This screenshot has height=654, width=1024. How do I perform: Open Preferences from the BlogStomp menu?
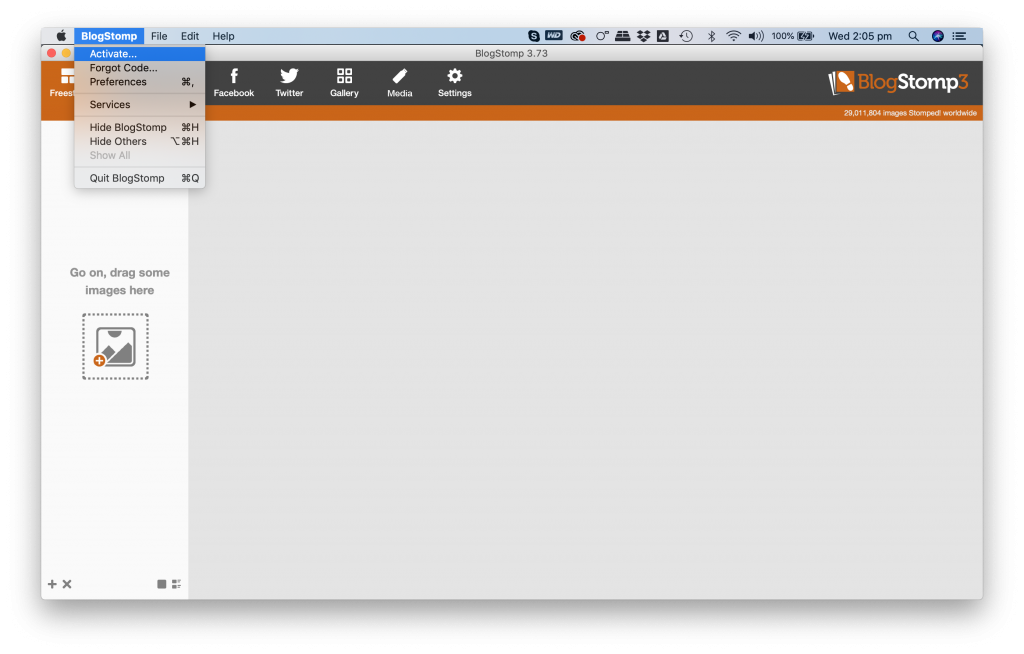coord(140,82)
